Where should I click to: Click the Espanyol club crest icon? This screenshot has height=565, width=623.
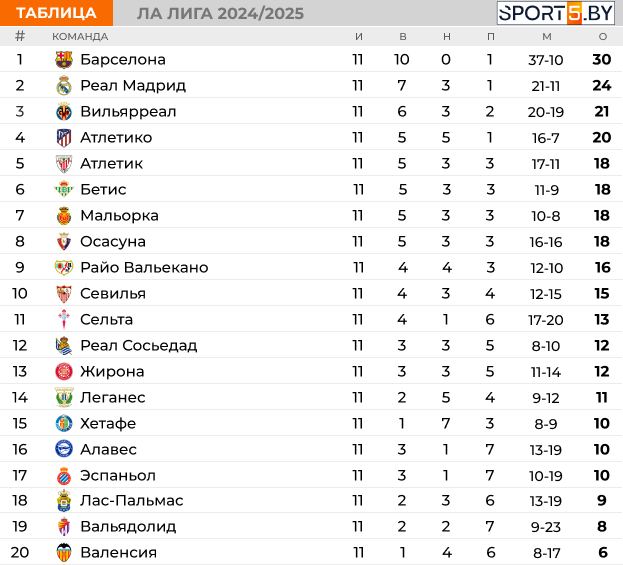[x=64, y=476]
